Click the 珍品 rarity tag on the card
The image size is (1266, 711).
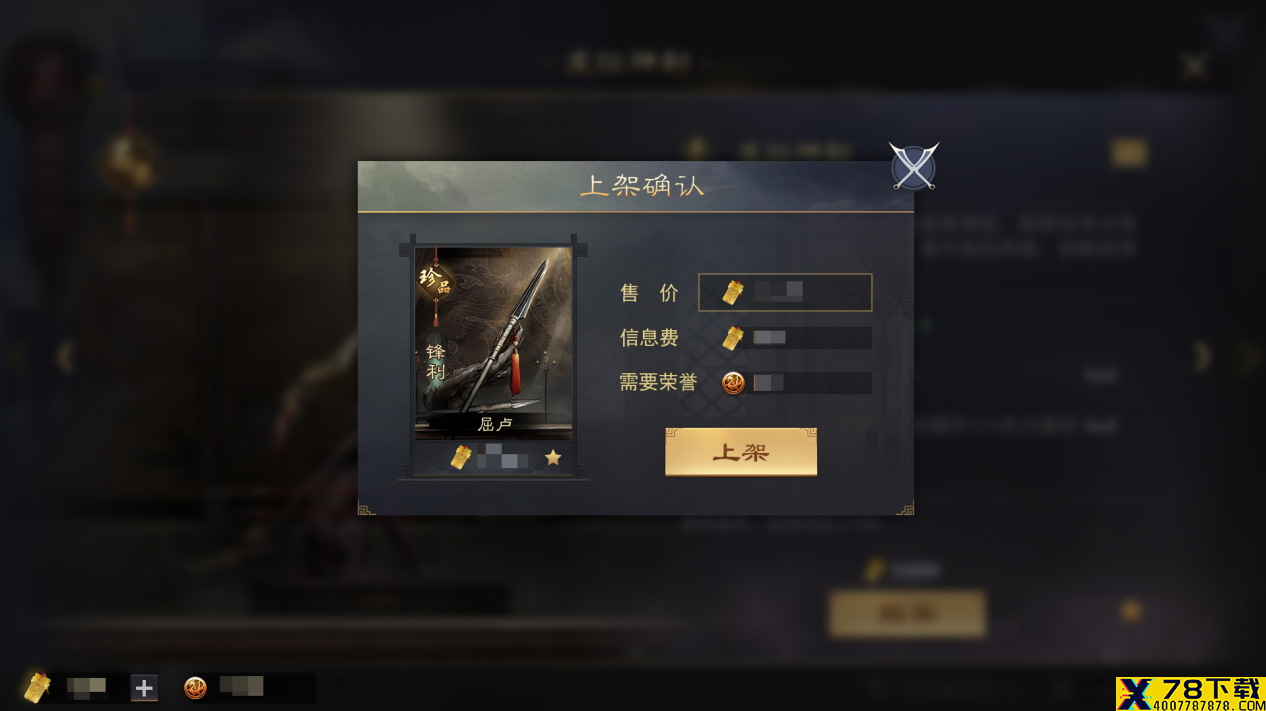(x=435, y=280)
